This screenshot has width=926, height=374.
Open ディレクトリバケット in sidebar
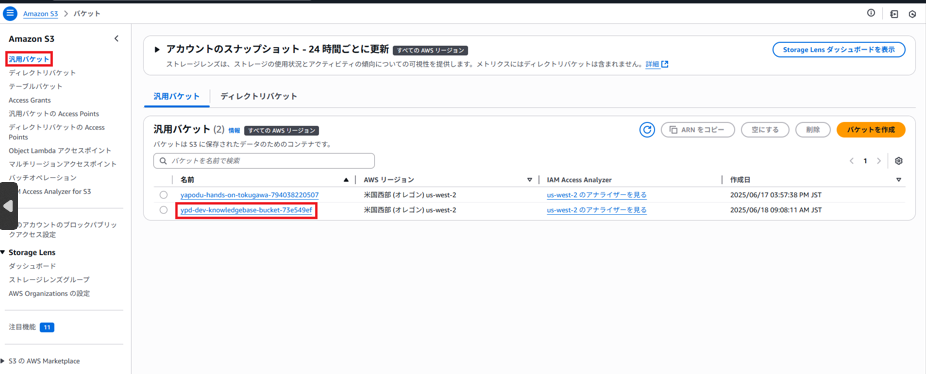(x=42, y=73)
